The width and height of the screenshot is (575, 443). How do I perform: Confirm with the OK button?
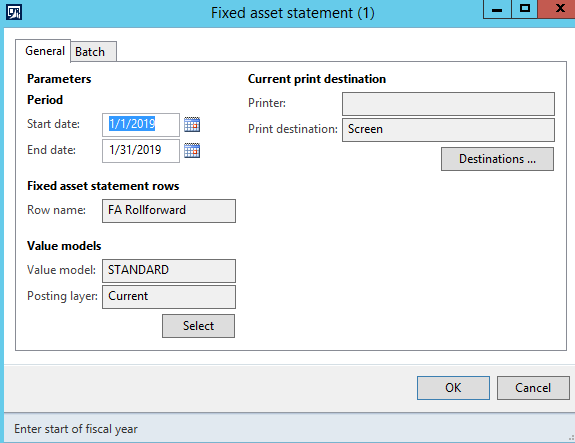453,388
